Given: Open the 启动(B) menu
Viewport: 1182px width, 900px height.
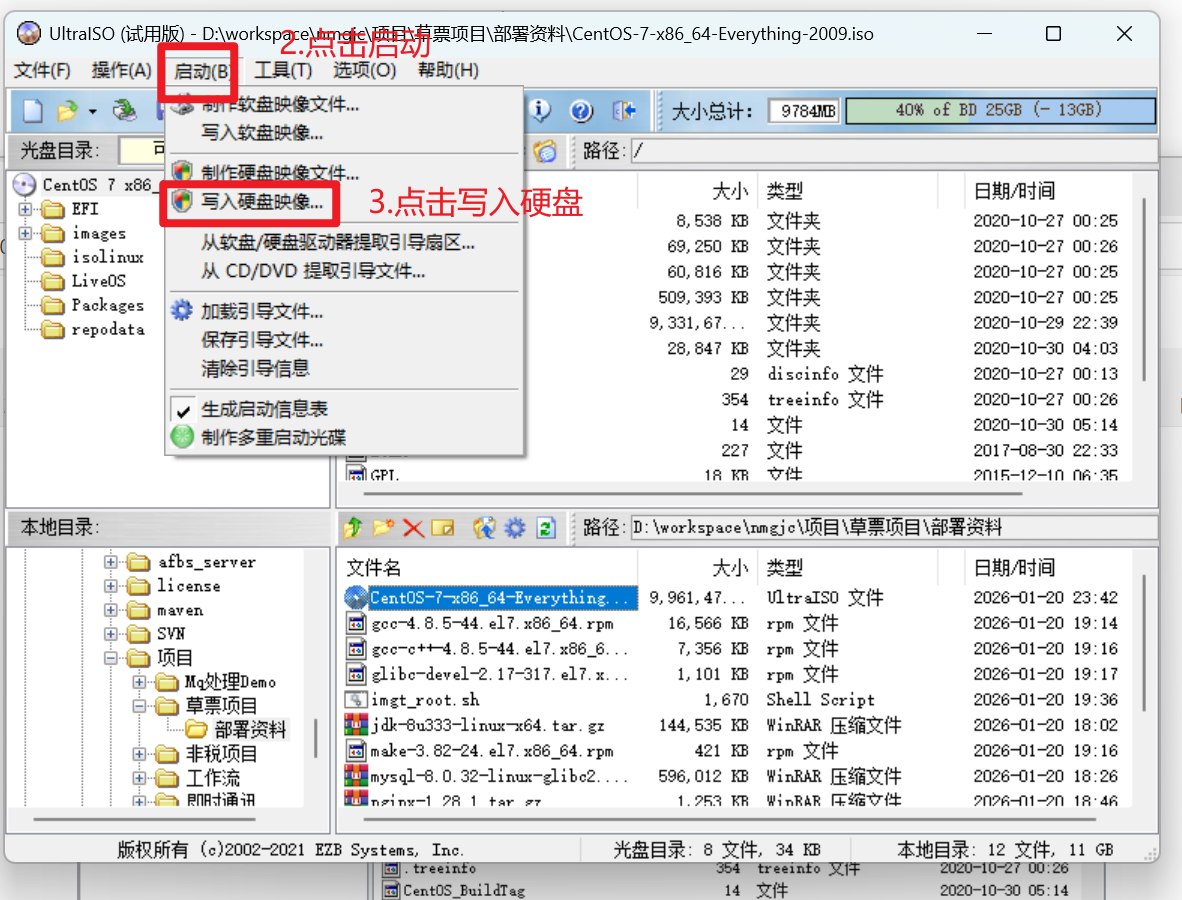Looking at the screenshot, I should (x=201, y=71).
